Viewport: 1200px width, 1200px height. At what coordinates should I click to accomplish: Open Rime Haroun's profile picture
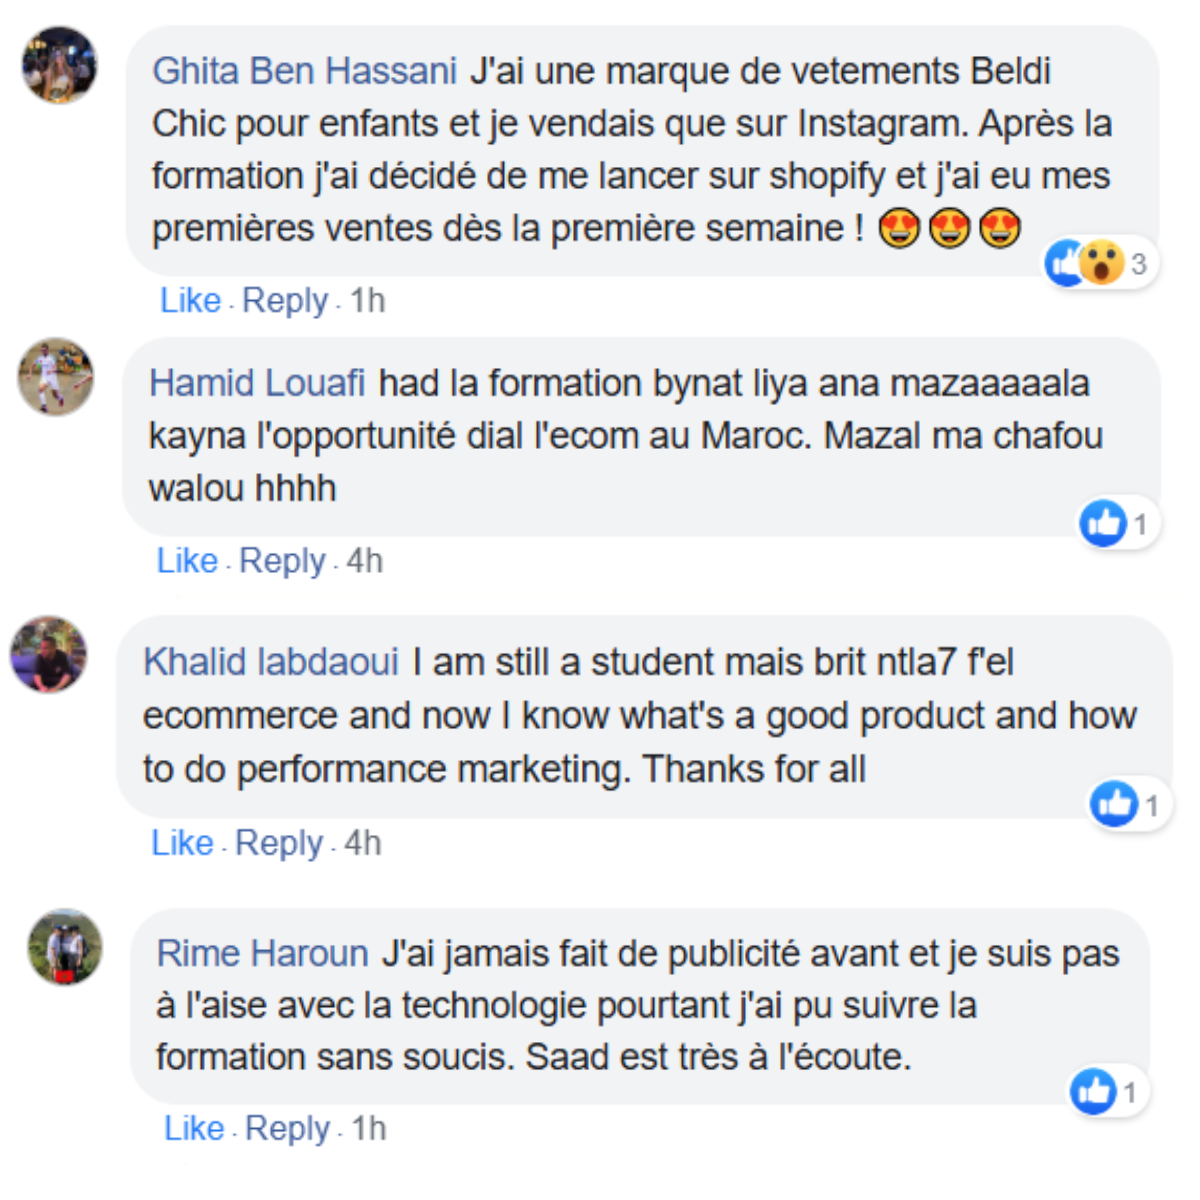pos(65,947)
